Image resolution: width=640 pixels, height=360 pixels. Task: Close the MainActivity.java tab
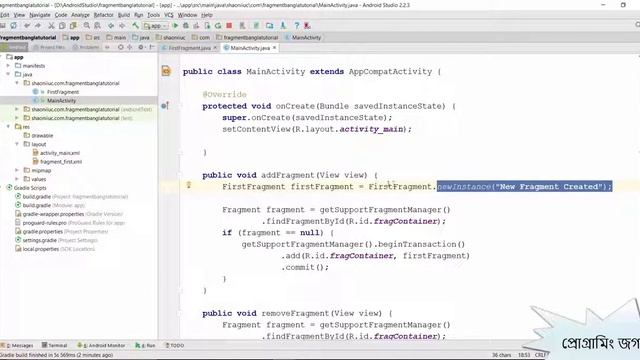coord(274,48)
